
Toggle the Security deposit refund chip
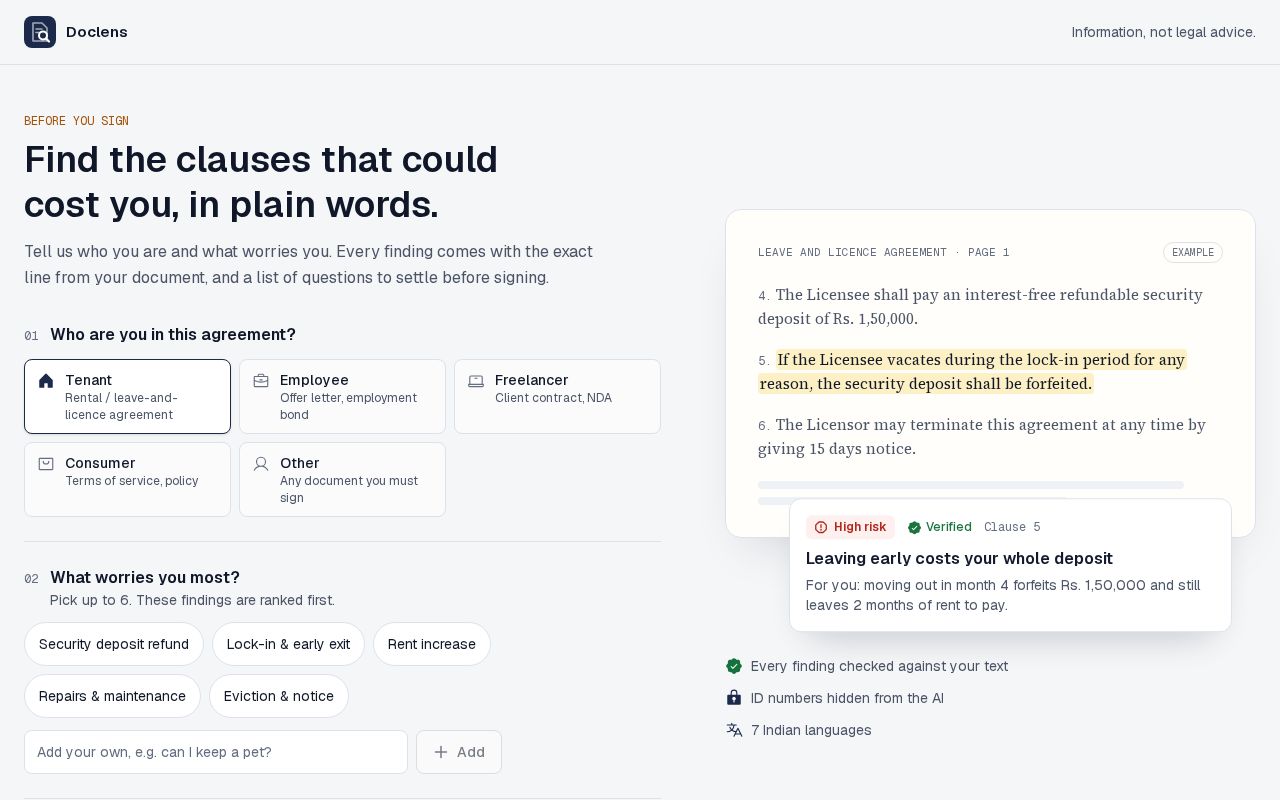114,644
